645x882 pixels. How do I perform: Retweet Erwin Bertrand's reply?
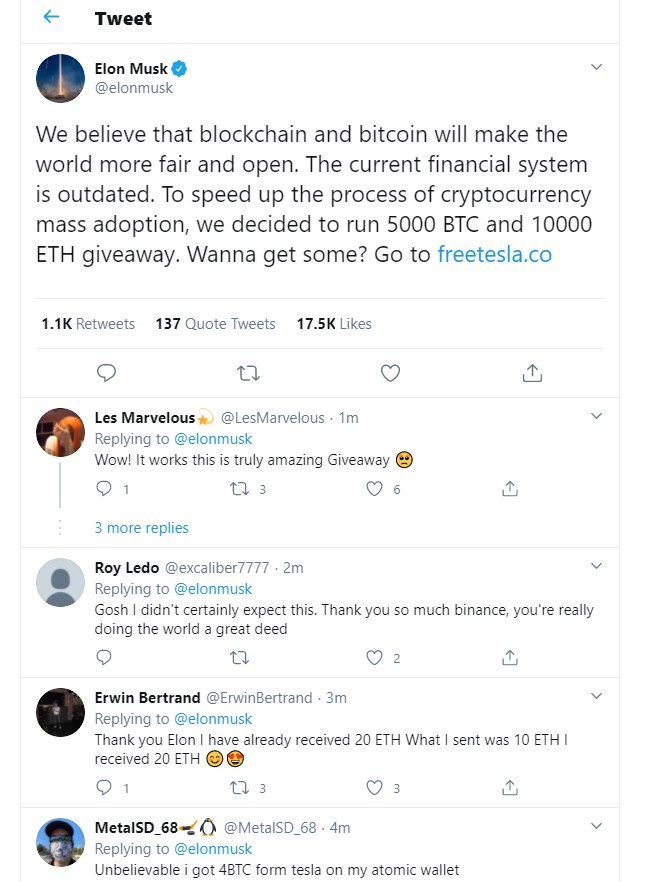(x=239, y=788)
